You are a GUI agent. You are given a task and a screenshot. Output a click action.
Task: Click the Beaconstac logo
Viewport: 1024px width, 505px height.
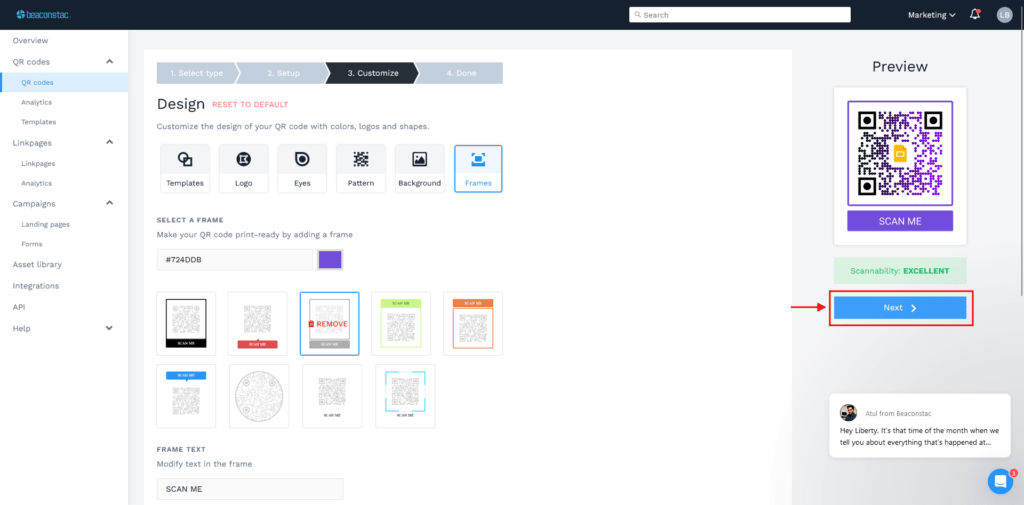click(43, 14)
